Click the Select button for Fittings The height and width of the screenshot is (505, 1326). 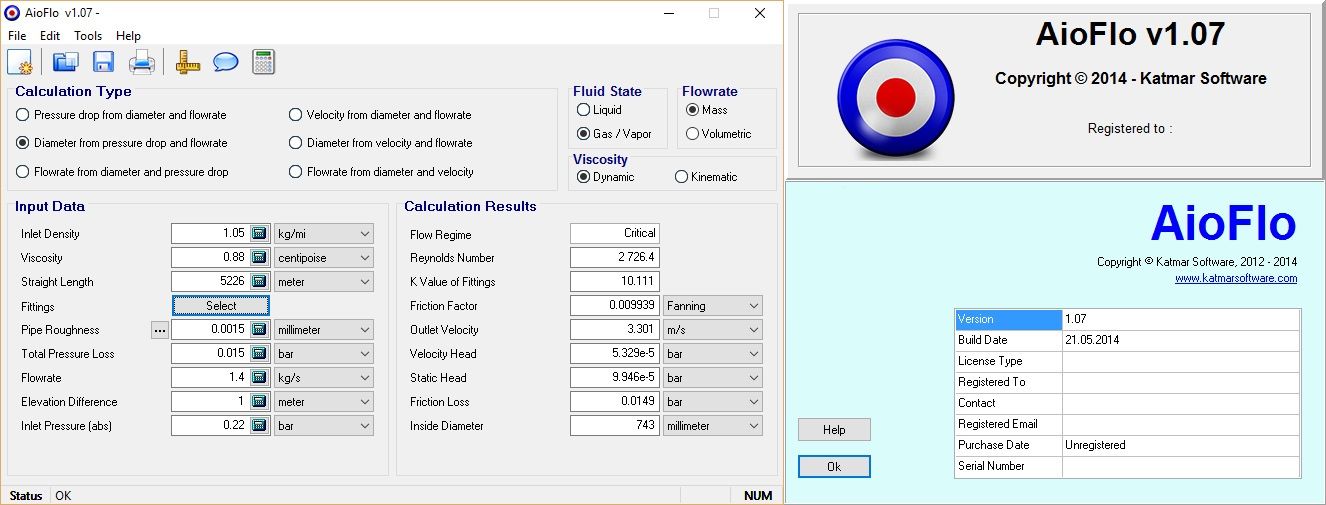click(221, 306)
